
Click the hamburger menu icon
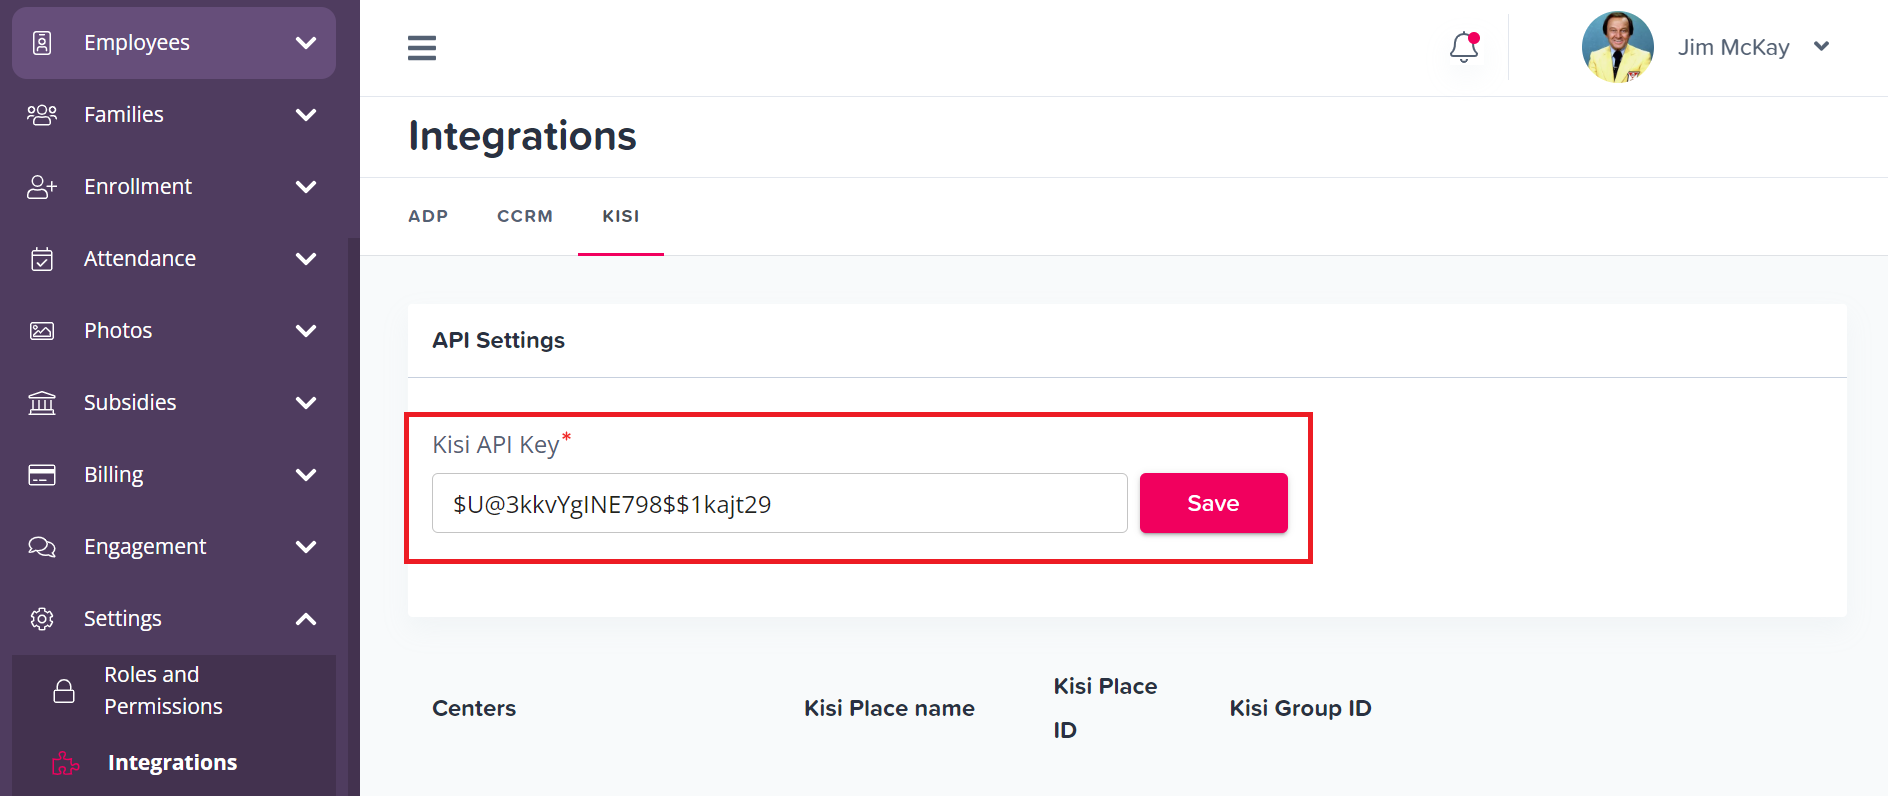[422, 48]
